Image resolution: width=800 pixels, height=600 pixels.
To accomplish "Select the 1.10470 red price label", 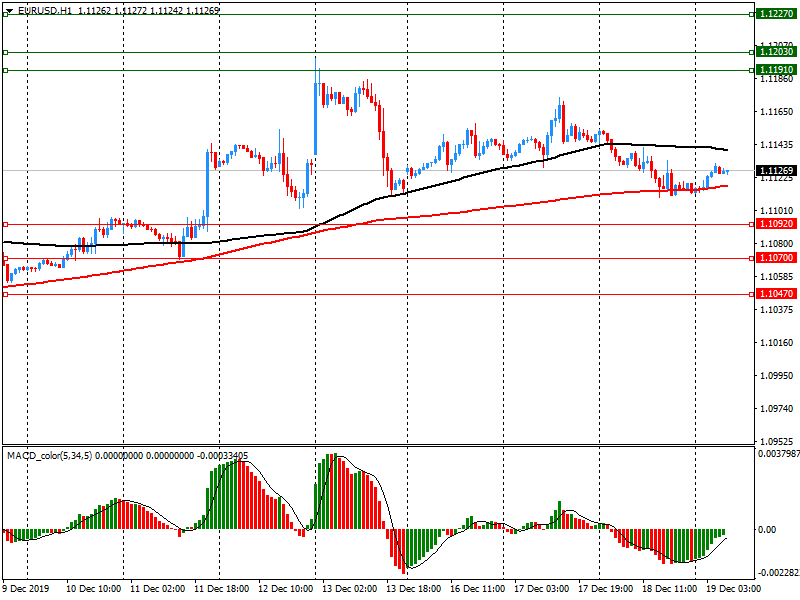I will point(777,294).
